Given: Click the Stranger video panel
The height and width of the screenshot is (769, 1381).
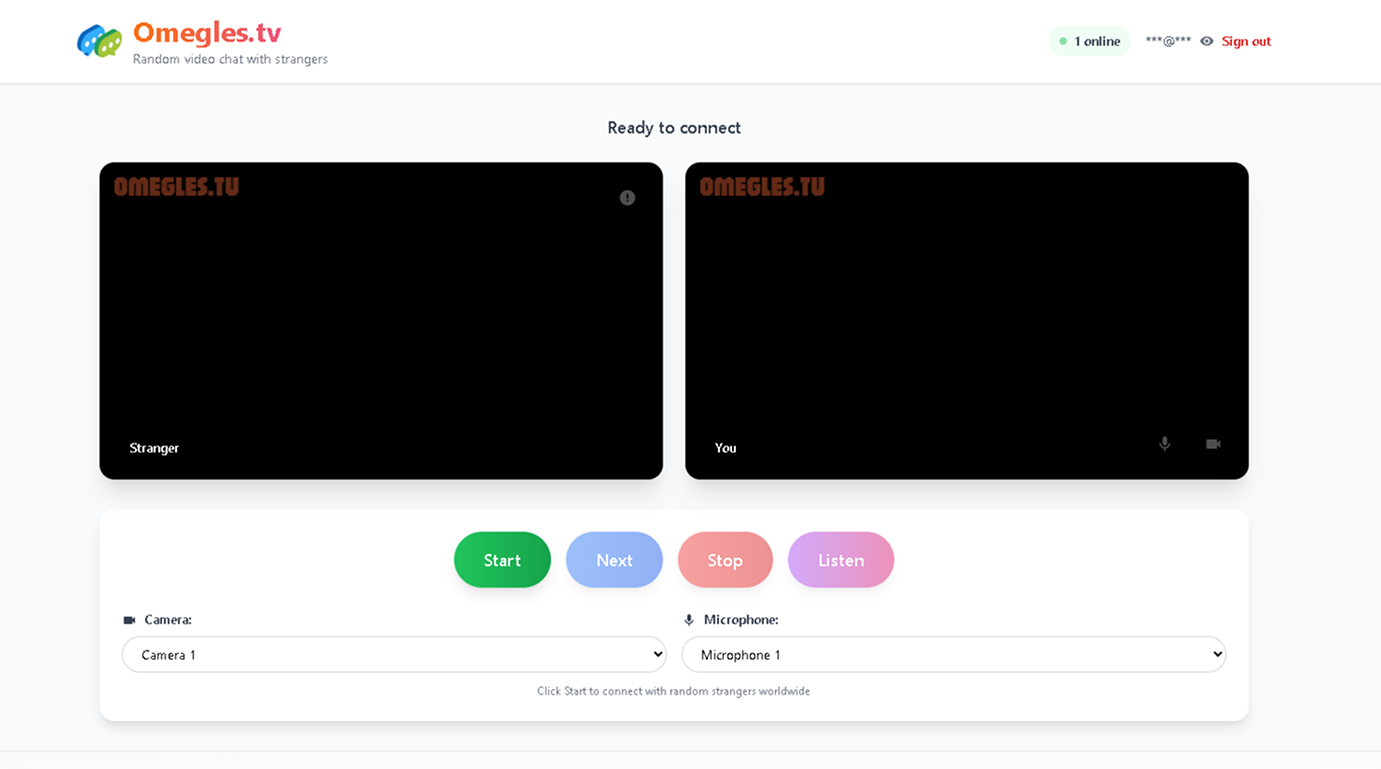Looking at the screenshot, I should coord(381,321).
